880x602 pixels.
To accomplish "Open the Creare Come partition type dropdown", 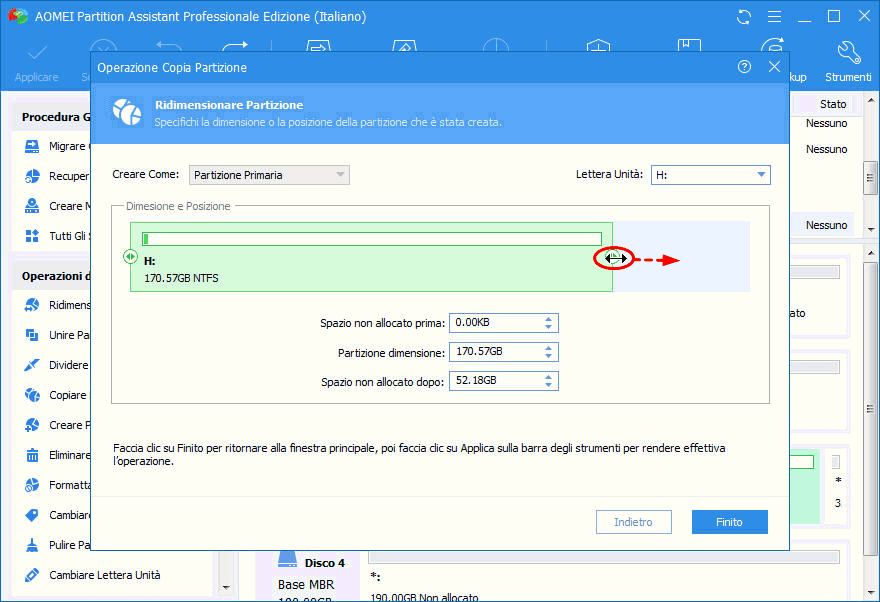I will click(x=269, y=175).
